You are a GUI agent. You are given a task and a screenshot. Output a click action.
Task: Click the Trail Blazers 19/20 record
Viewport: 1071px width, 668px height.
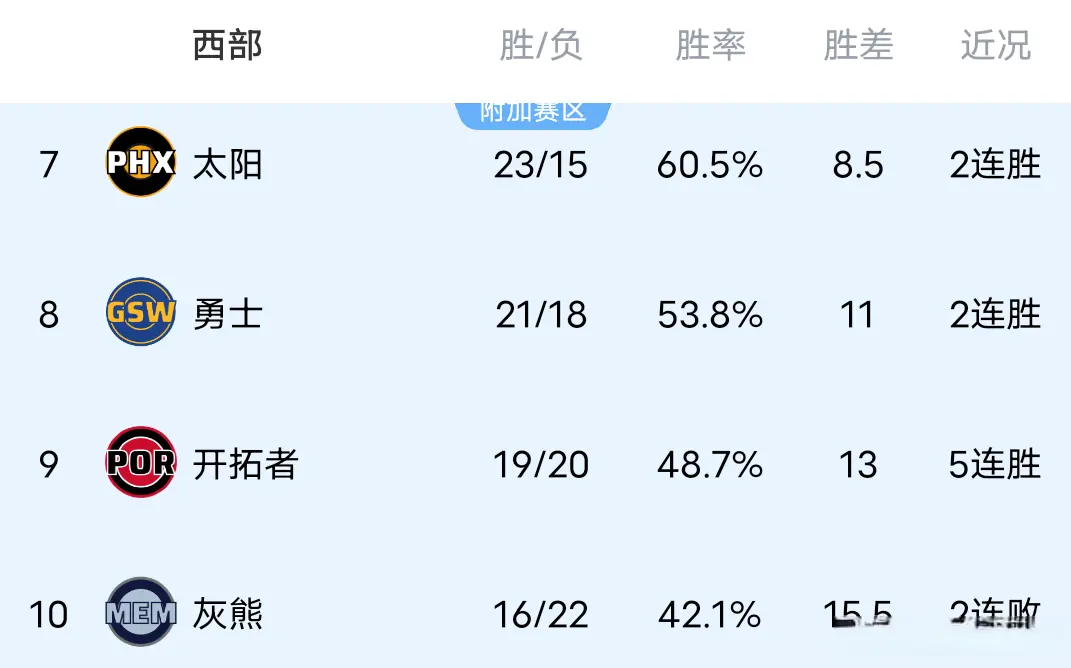[540, 465]
